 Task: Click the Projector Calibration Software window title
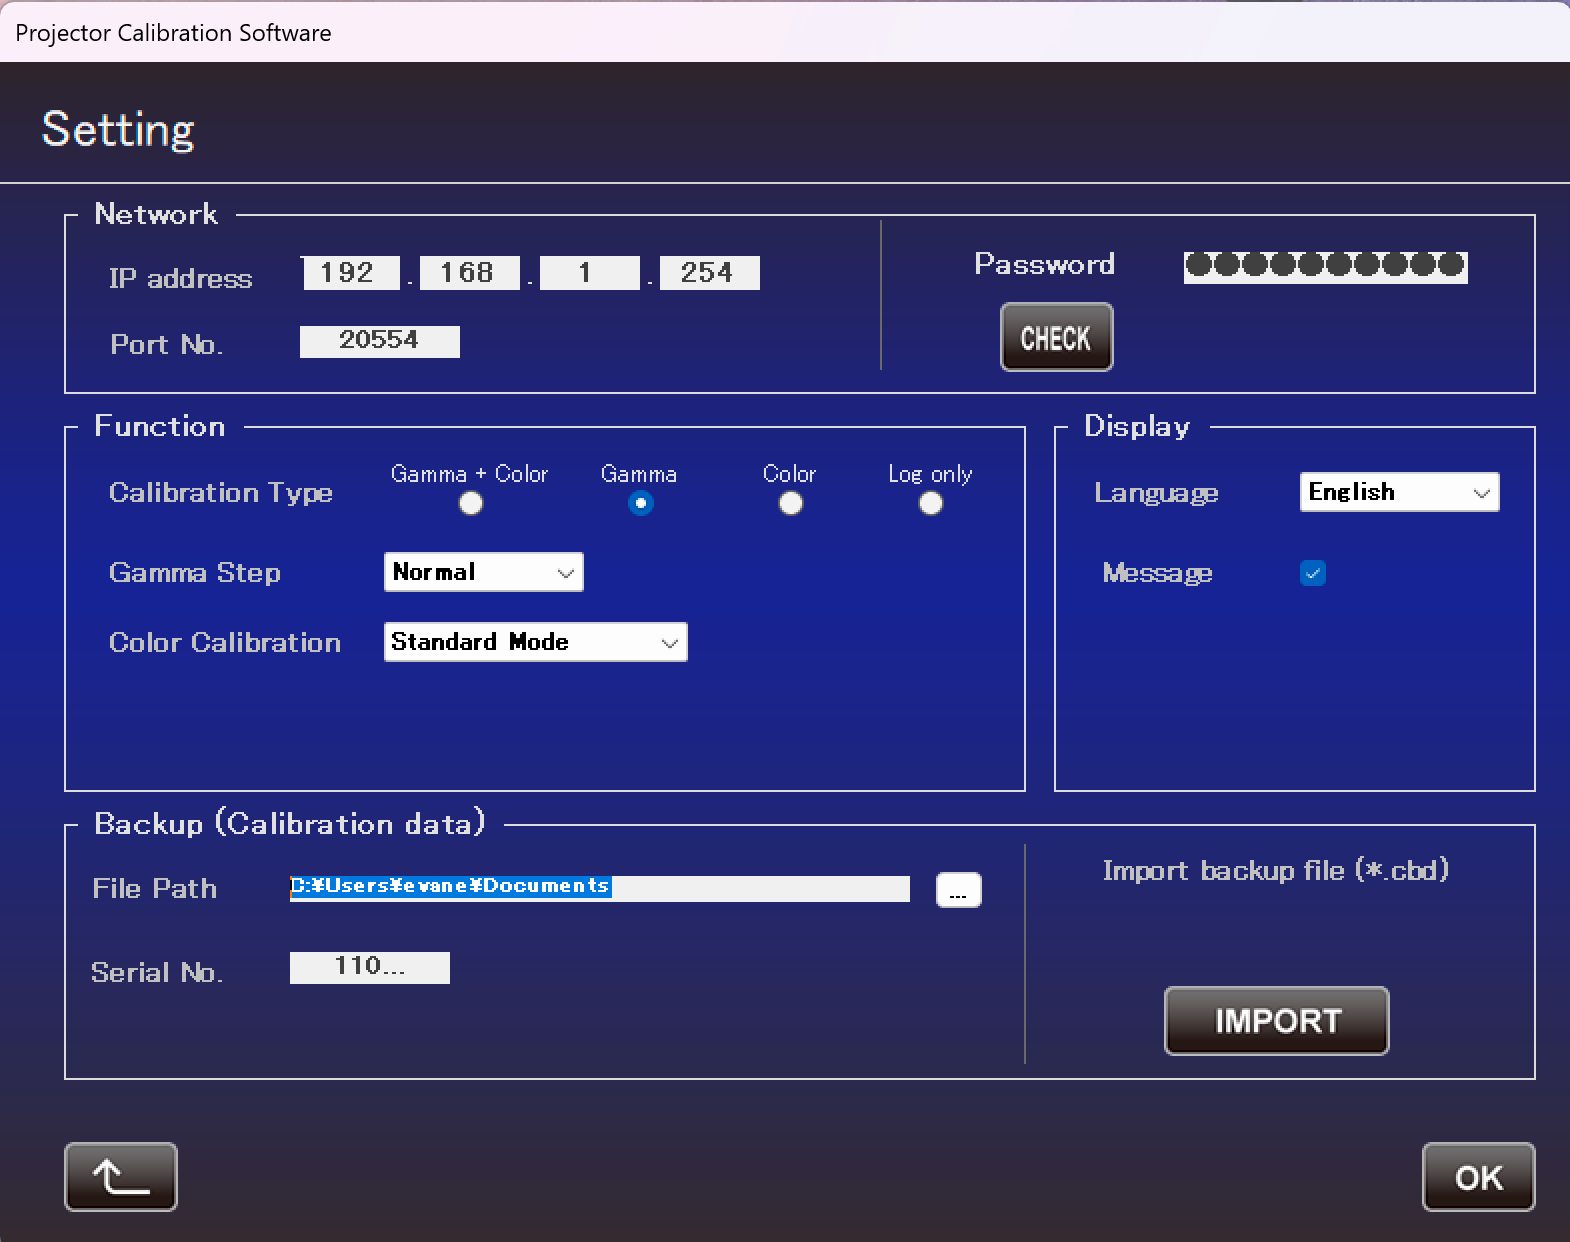173,33
